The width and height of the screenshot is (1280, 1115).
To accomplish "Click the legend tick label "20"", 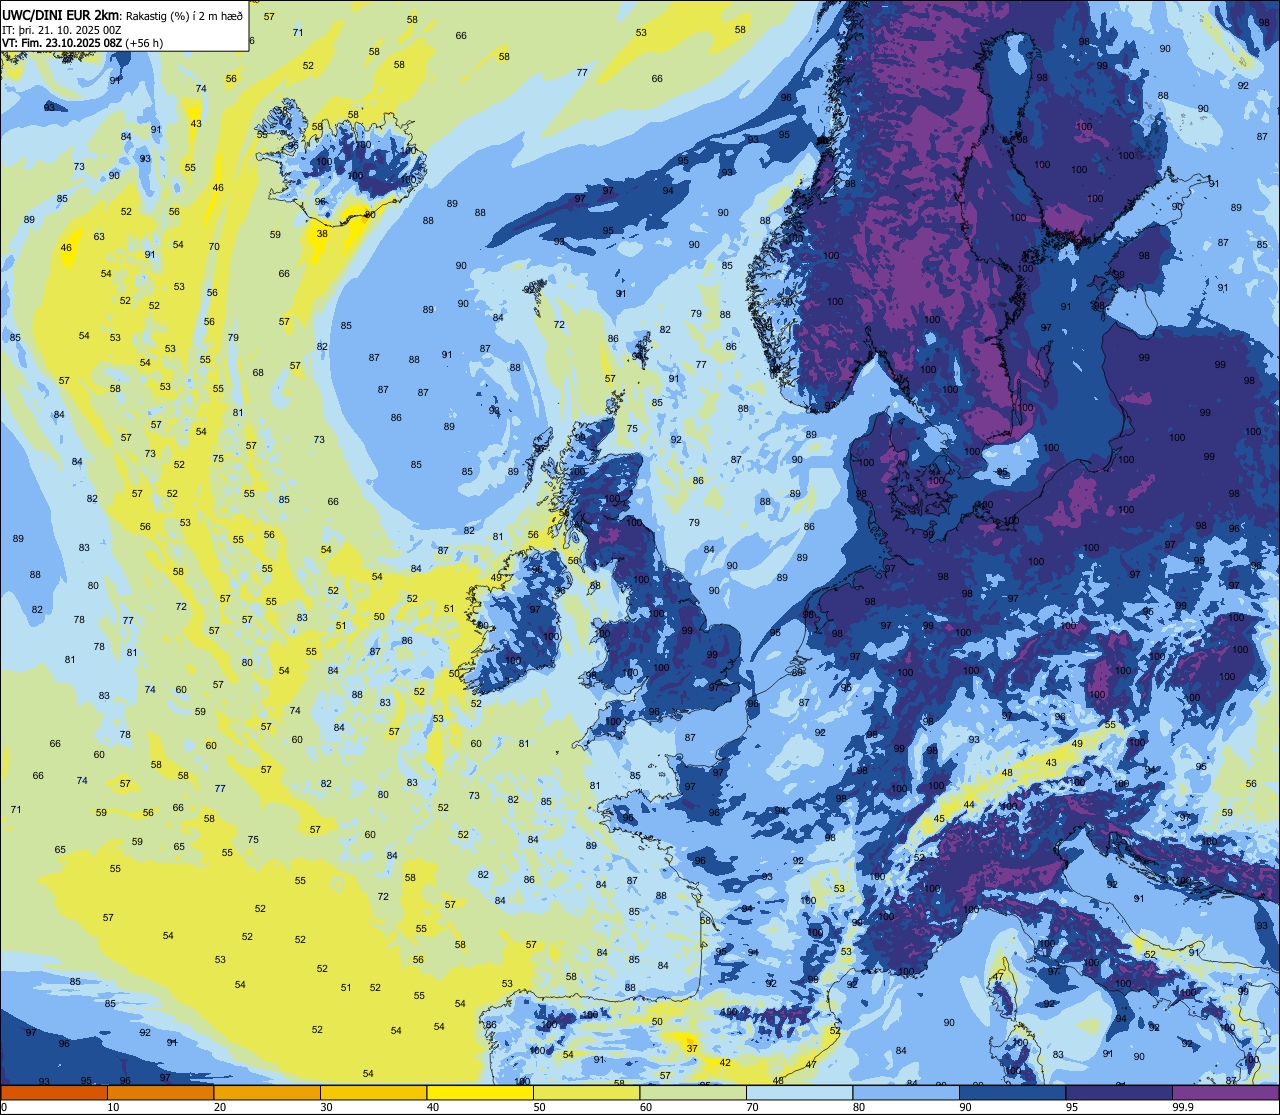I will 220,1107.
